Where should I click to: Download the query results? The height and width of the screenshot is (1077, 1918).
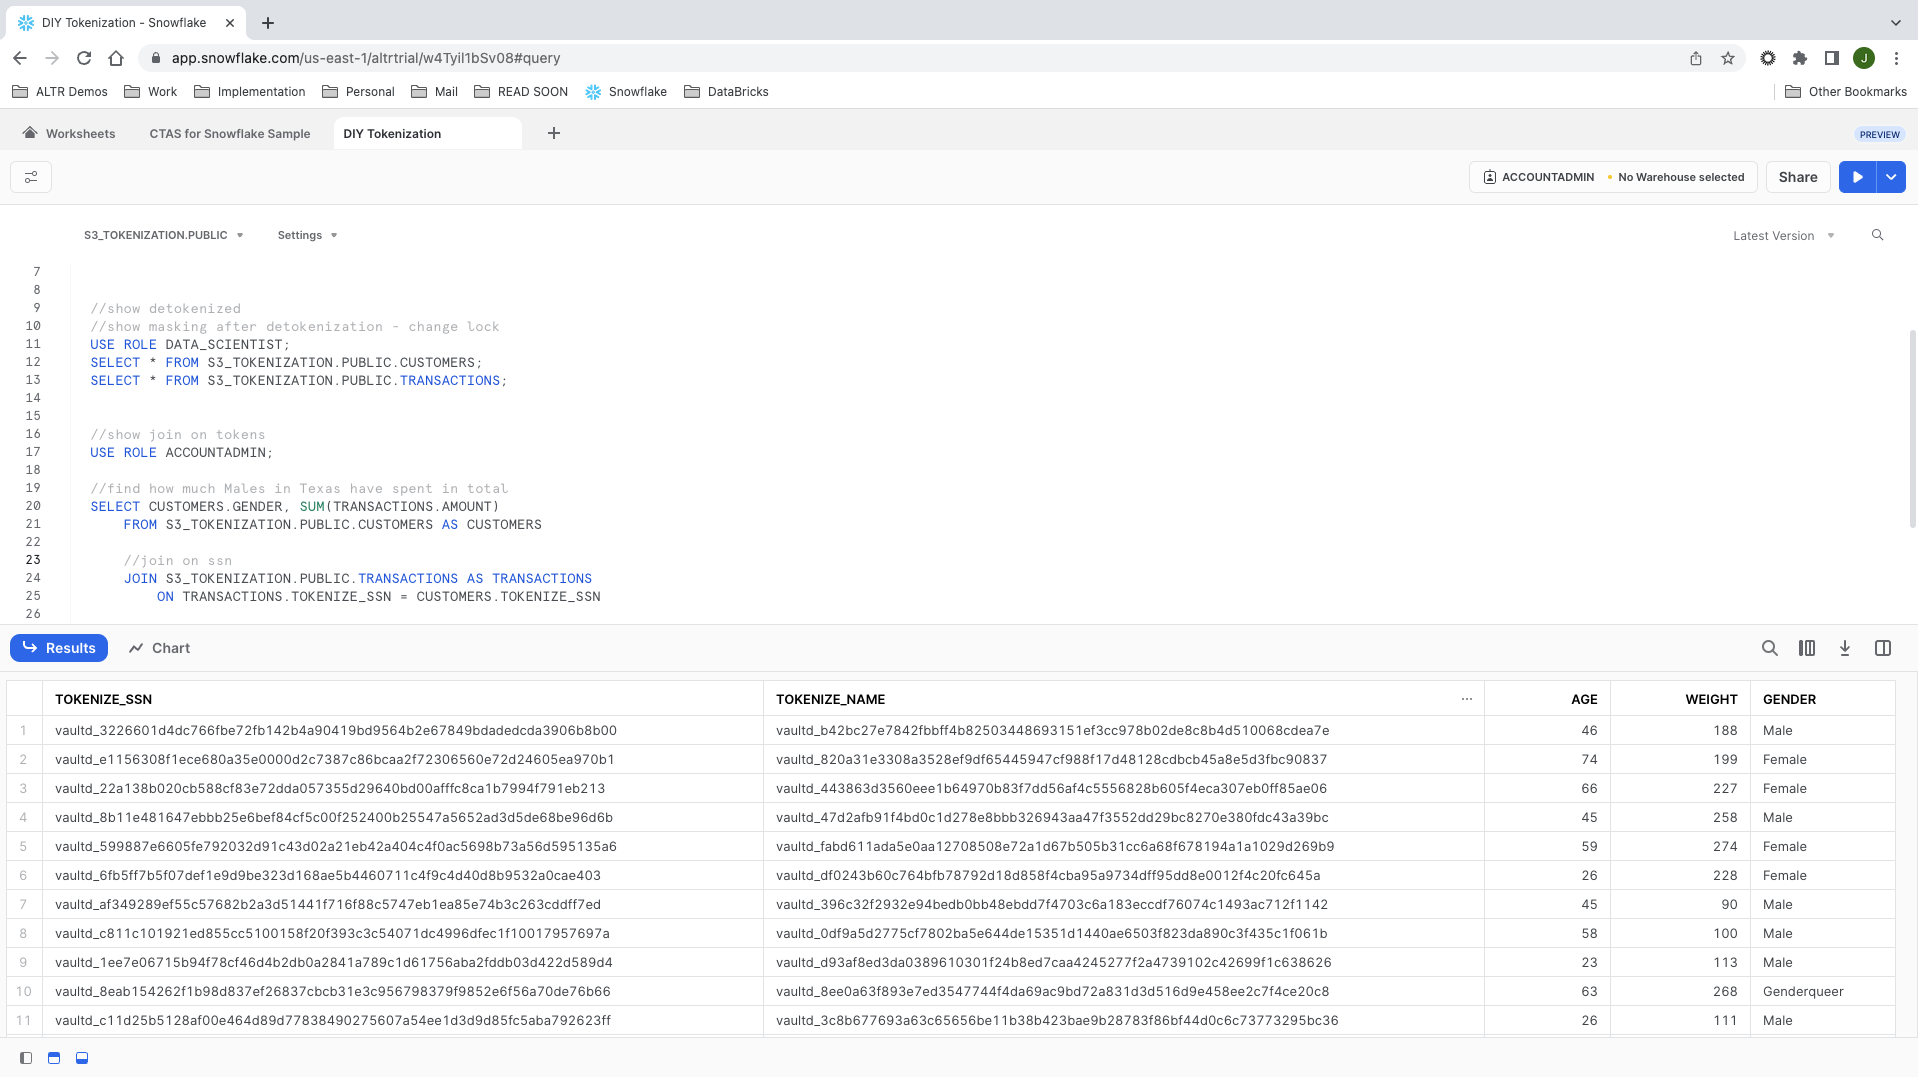click(x=1844, y=648)
